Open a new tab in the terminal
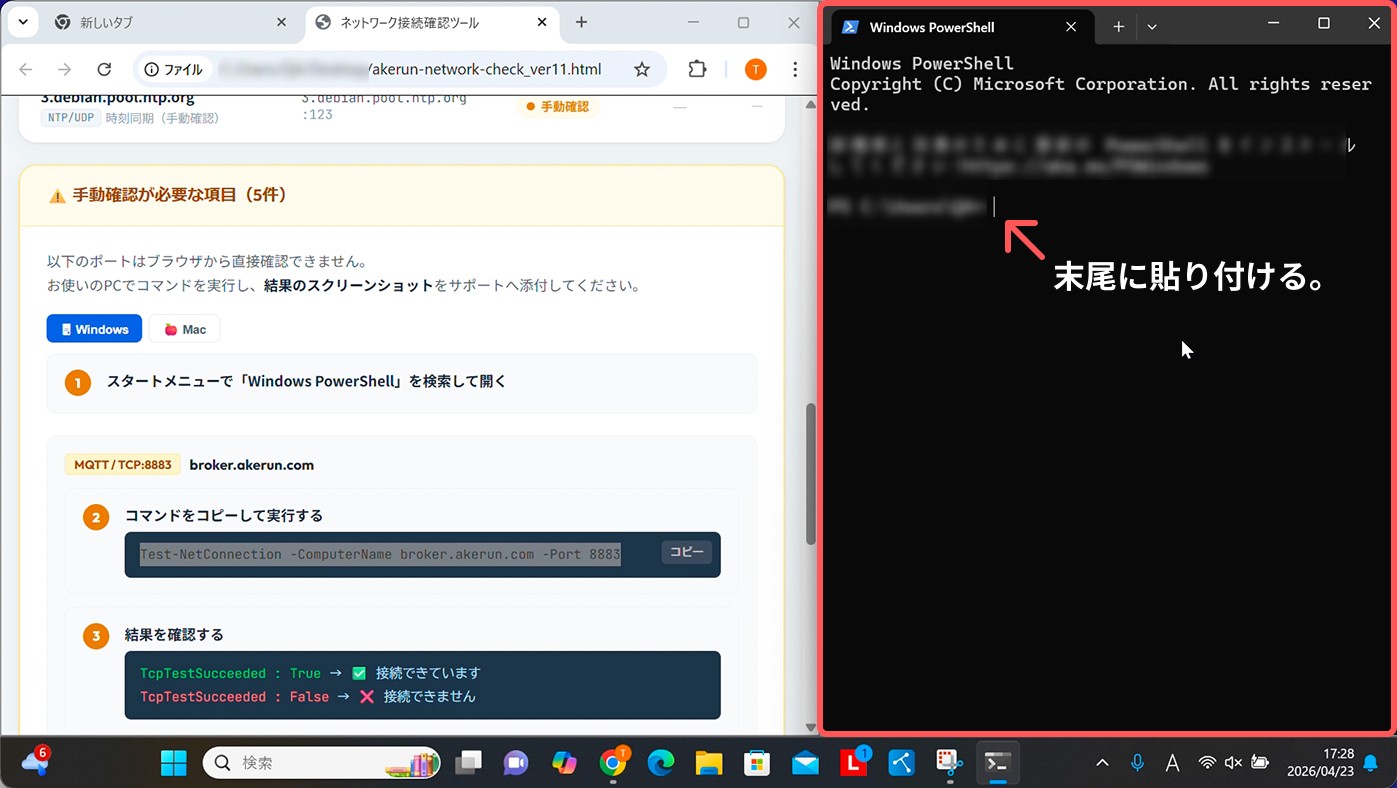Image resolution: width=1397 pixels, height=788 pixels. (1118, 27)
